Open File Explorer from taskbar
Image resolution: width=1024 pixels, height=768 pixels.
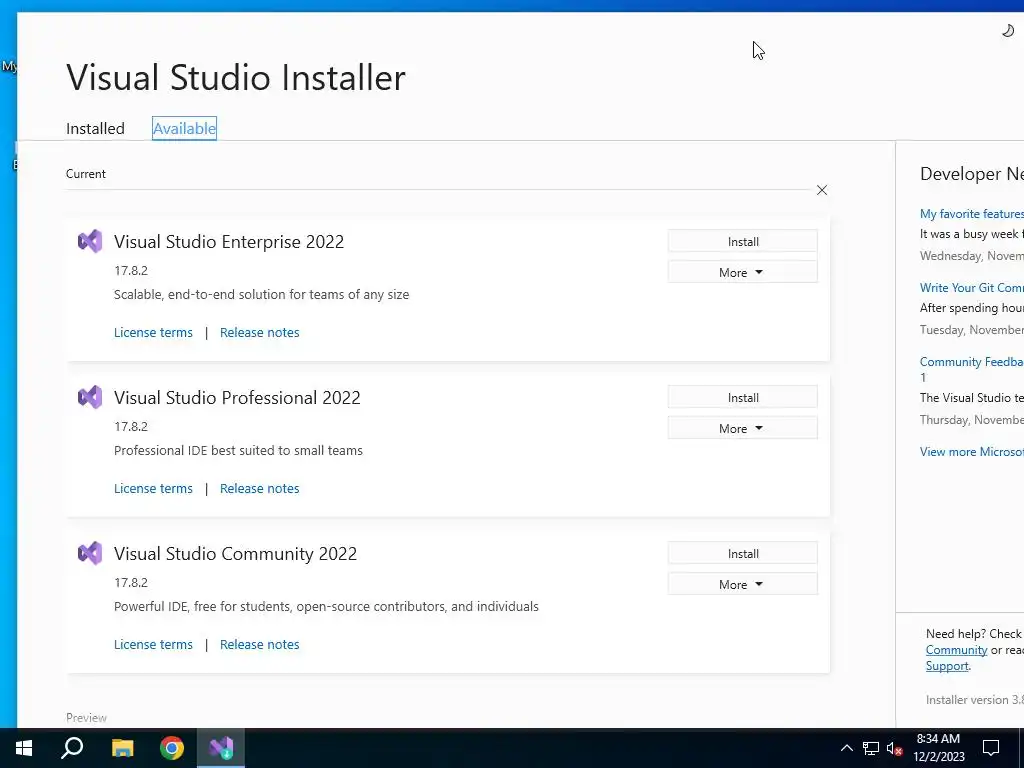click(x=122, y=748)
